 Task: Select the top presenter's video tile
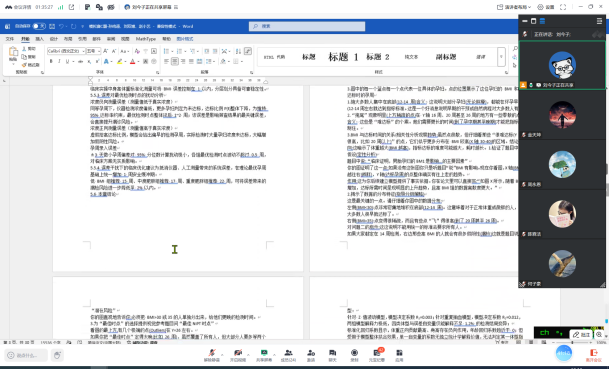562,65
